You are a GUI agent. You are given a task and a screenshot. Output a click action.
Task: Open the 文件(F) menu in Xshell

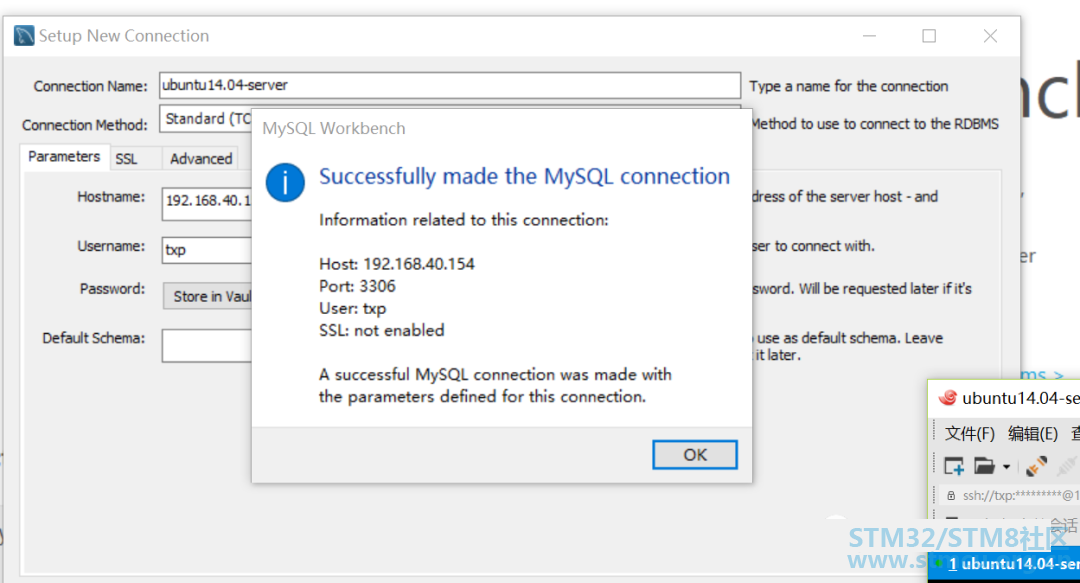click(970, 433)
